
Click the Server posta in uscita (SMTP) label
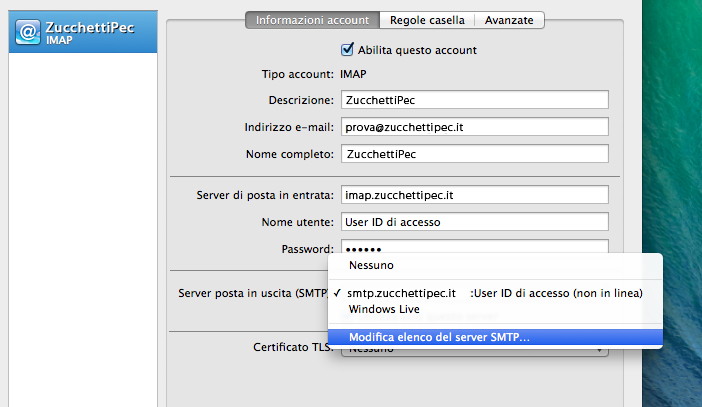click(253, 293)
